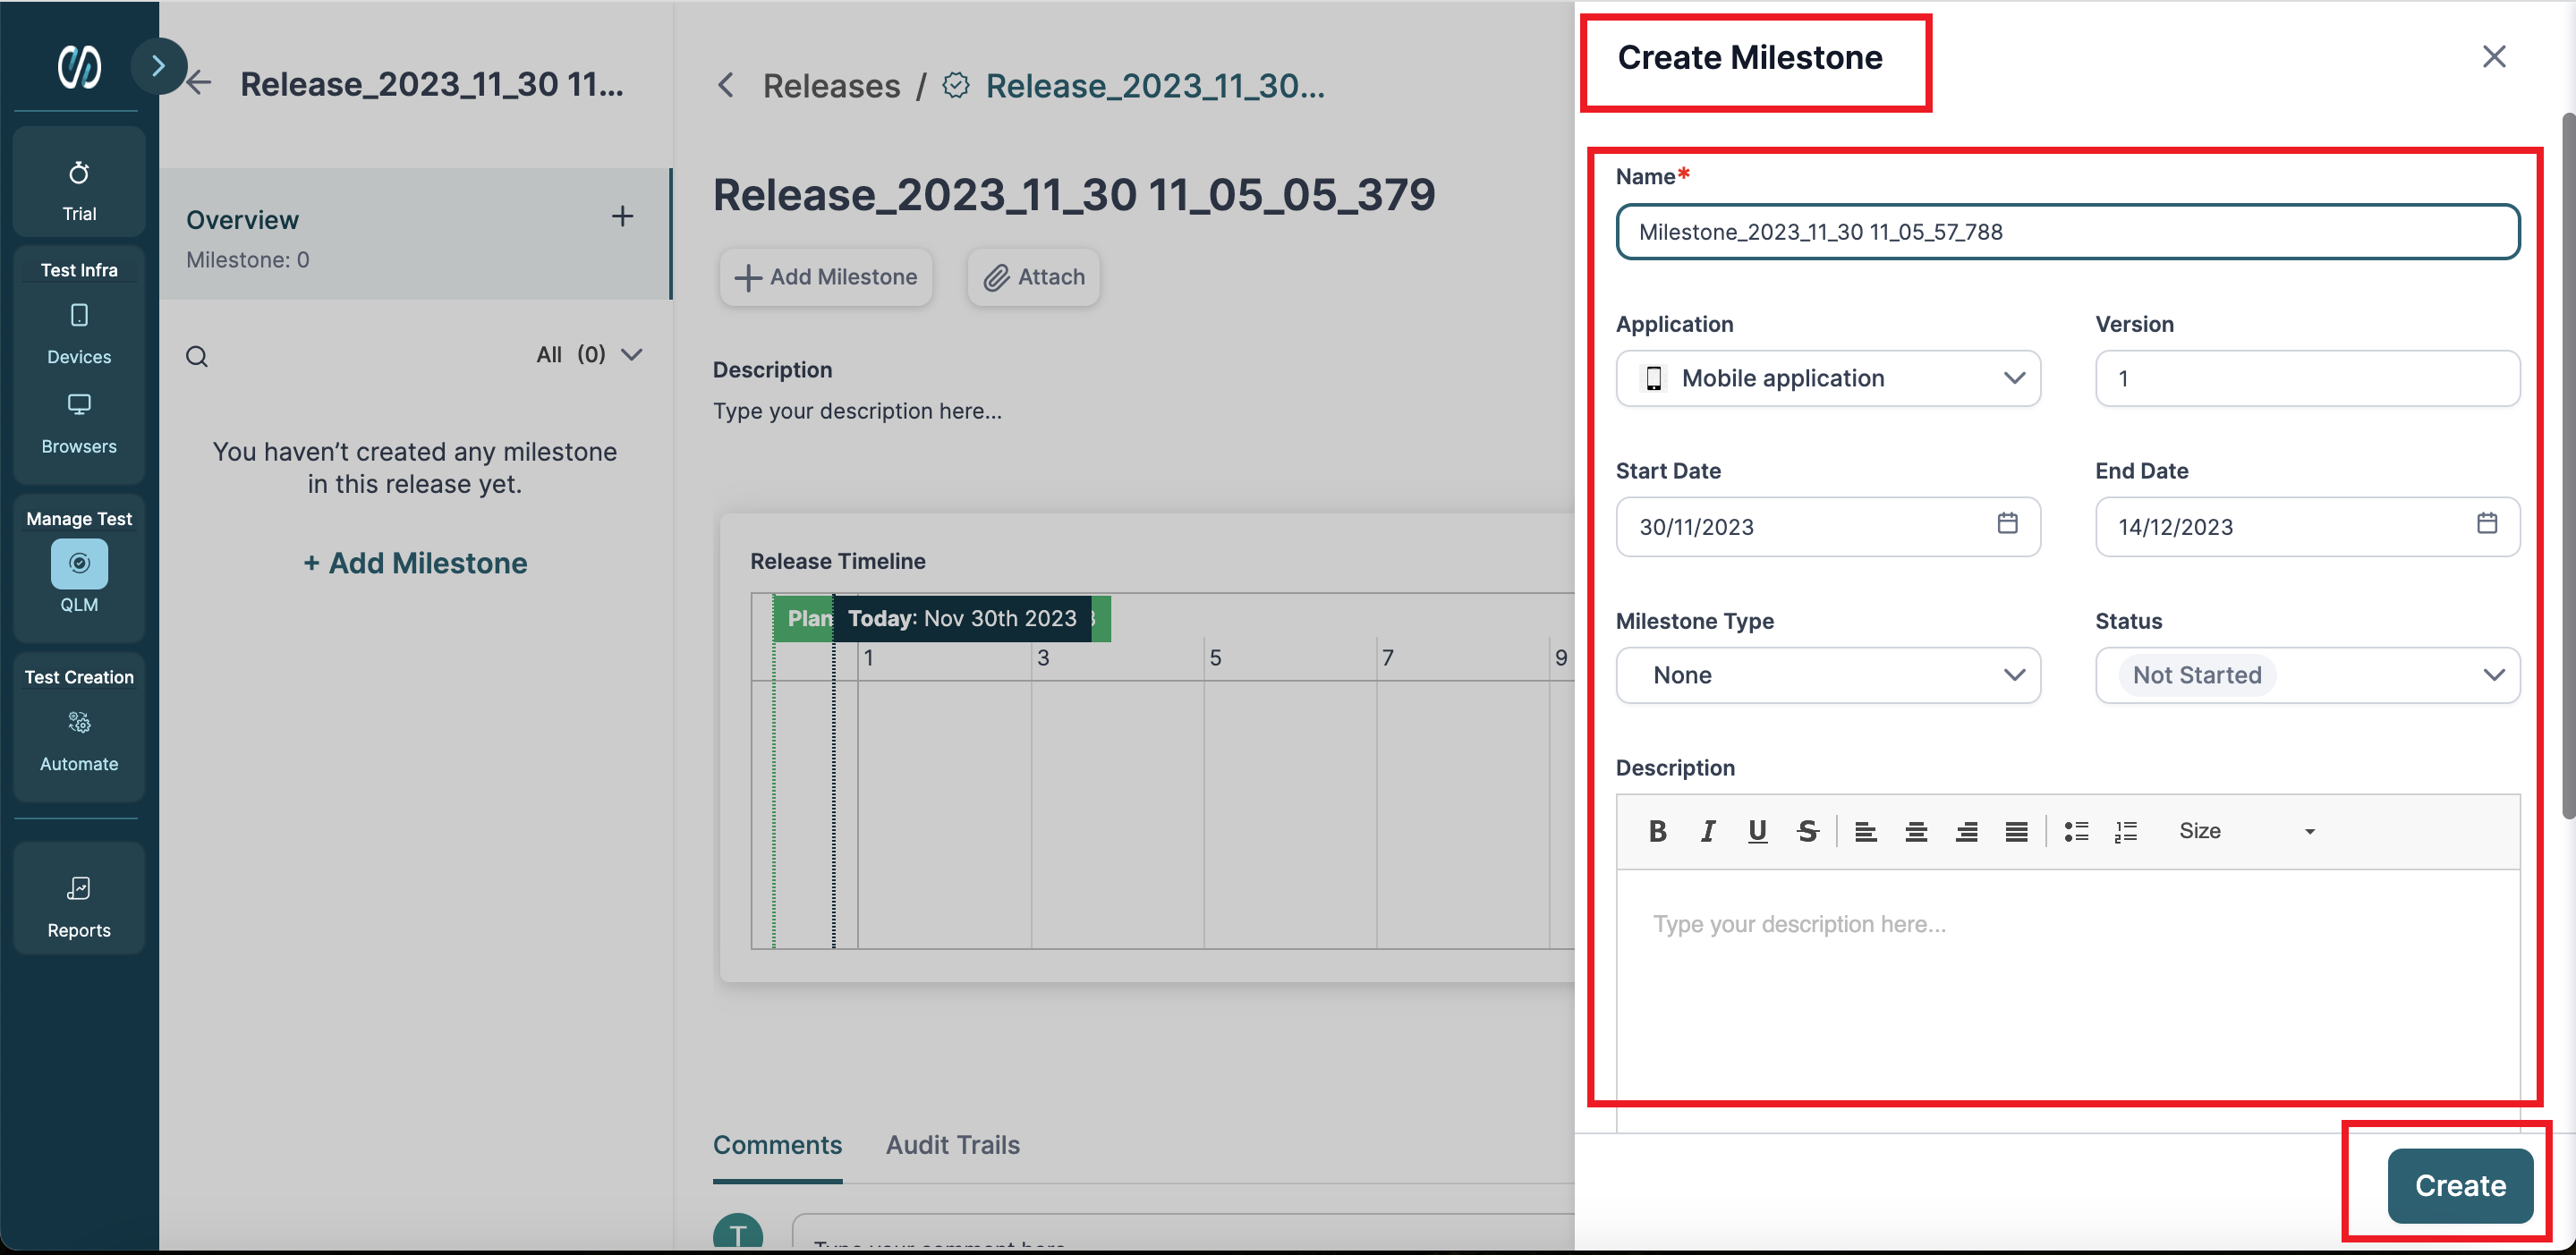Open the Status dropdown
The height and width of the screenshot is (1255, 2576).
2307,675
